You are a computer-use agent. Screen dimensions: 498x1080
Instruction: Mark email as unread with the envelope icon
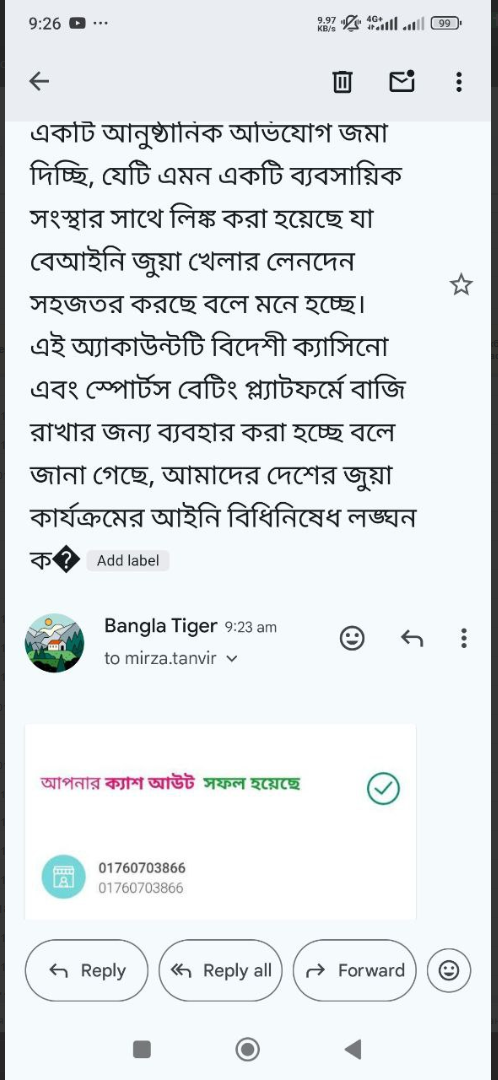402,82
